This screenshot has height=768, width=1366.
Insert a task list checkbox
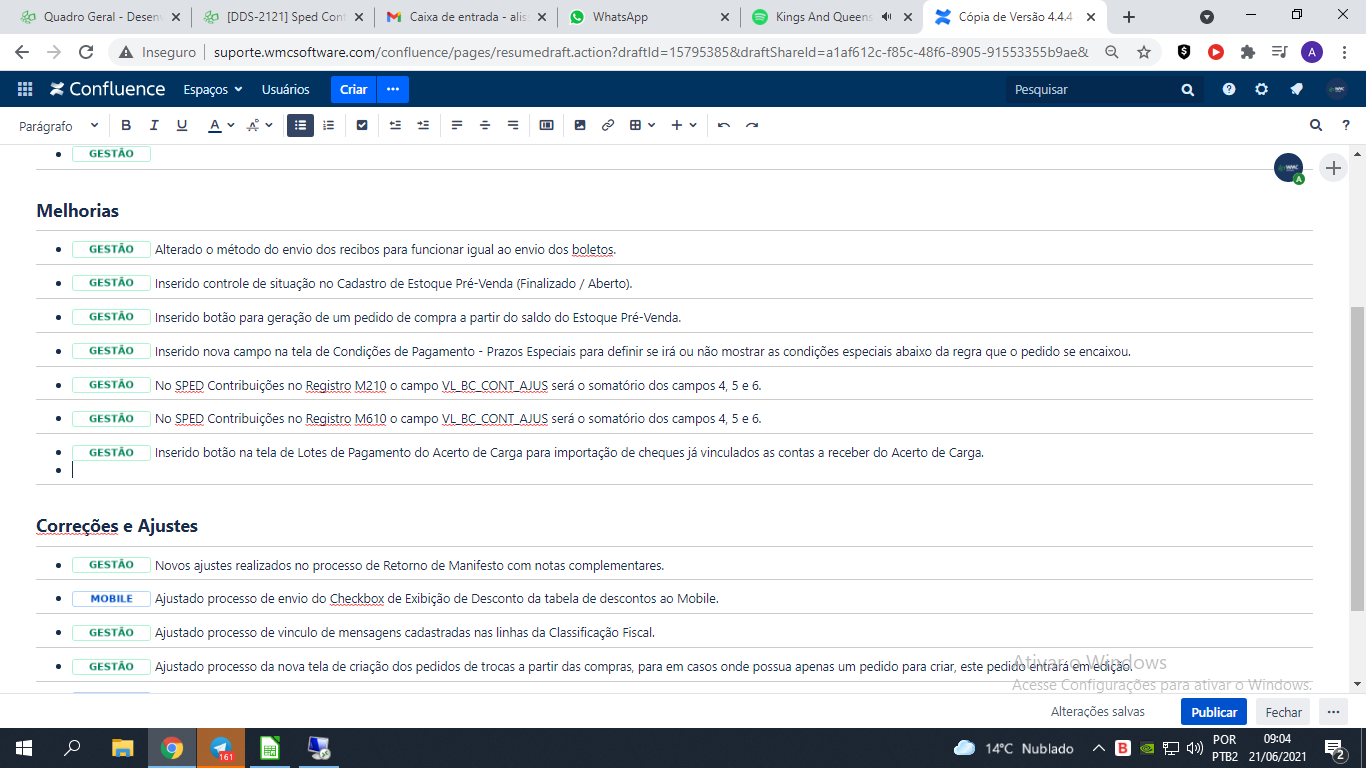(x=362, y=125)
